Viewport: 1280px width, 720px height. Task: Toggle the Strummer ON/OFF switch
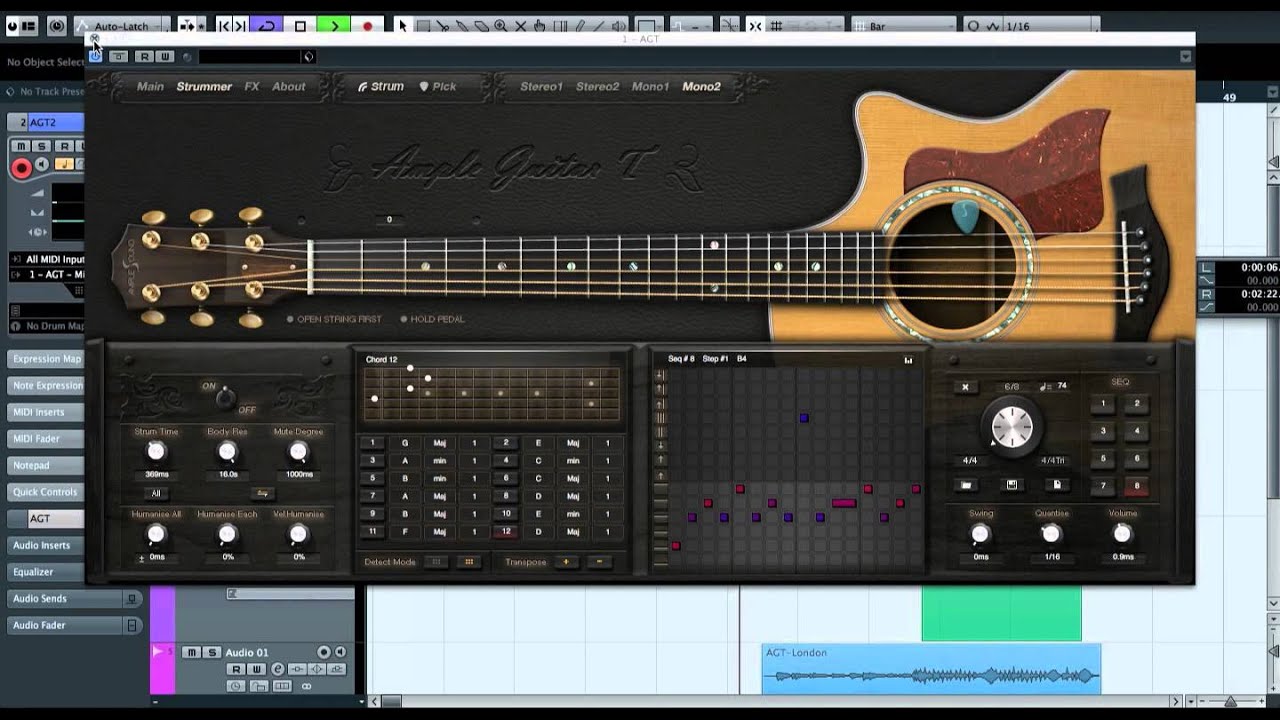coord(225,397)
